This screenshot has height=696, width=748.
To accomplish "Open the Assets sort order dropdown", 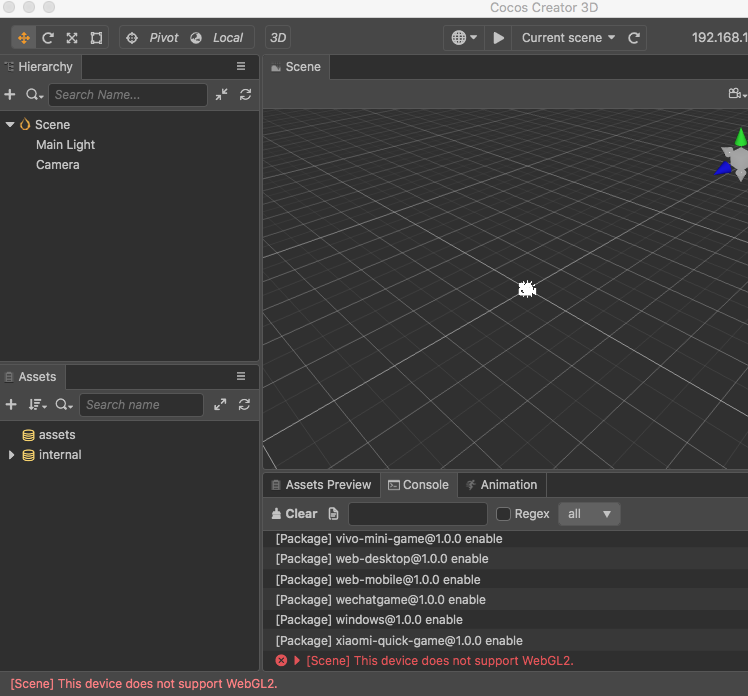I will [37, 405].
